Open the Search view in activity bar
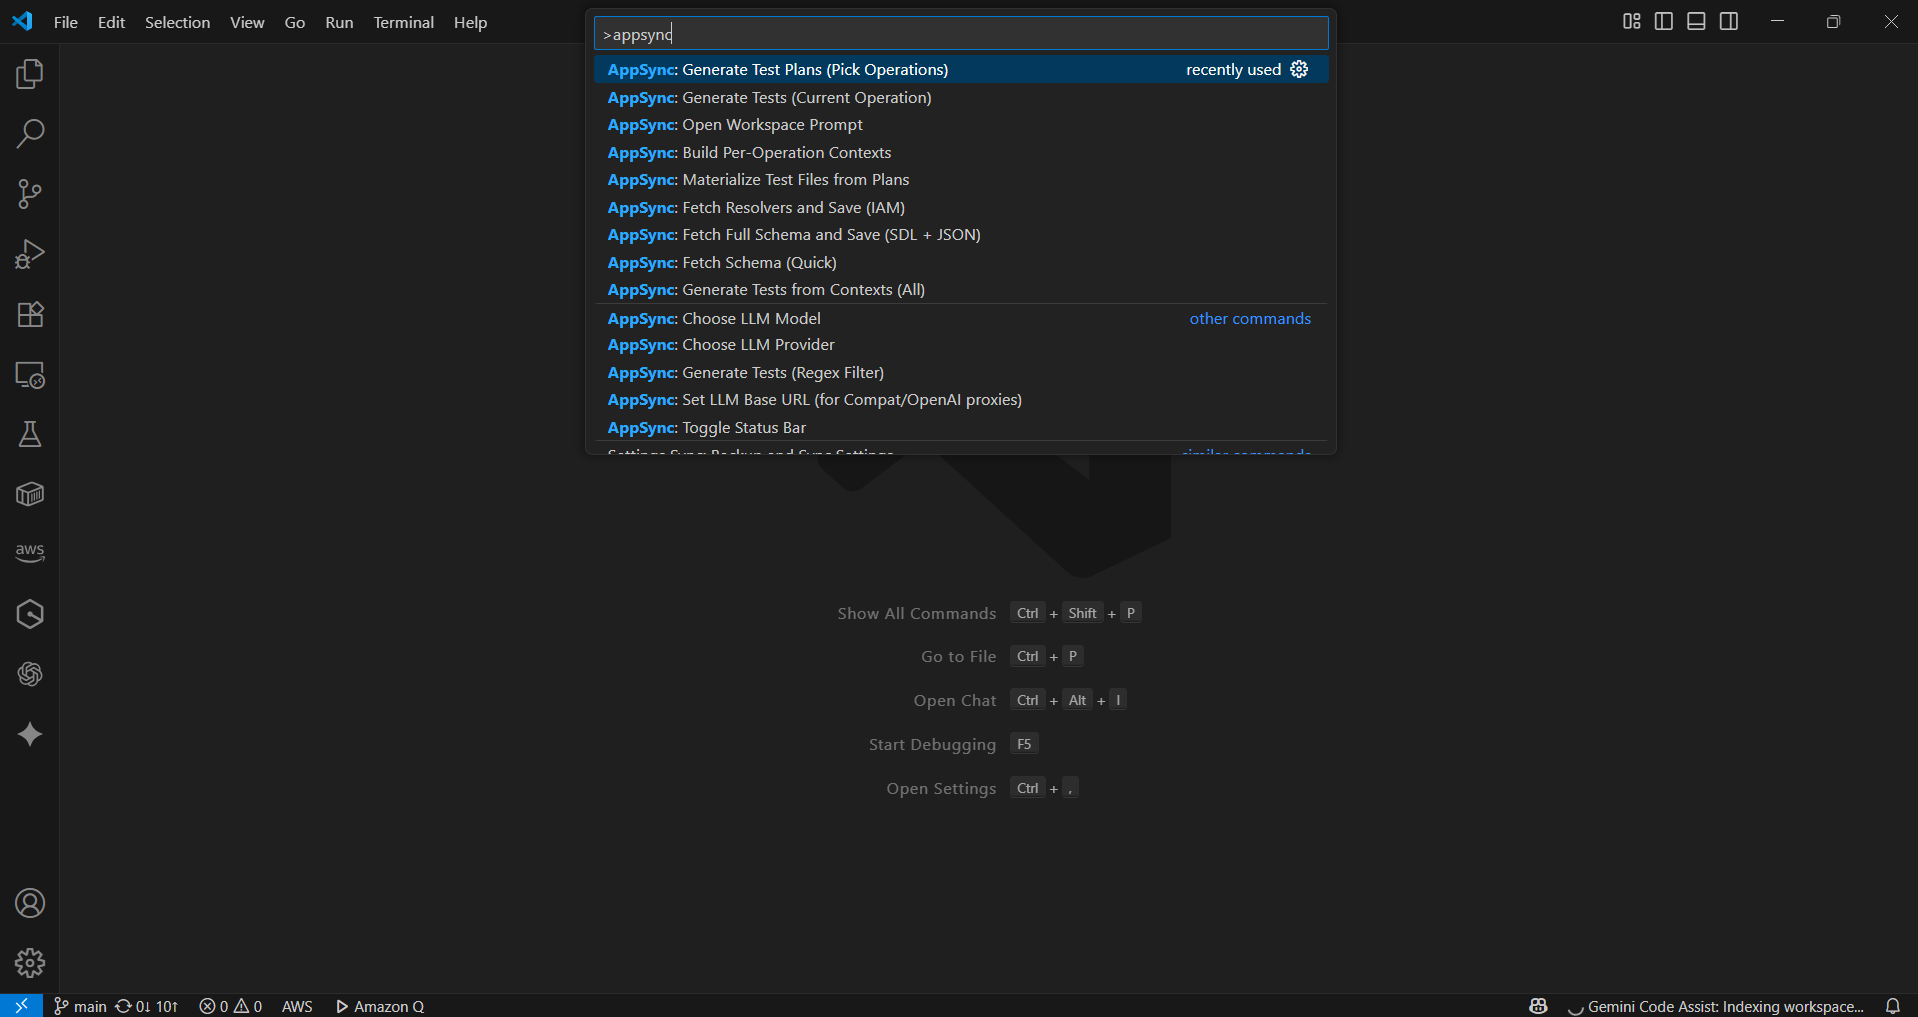 tap(30, 134)
